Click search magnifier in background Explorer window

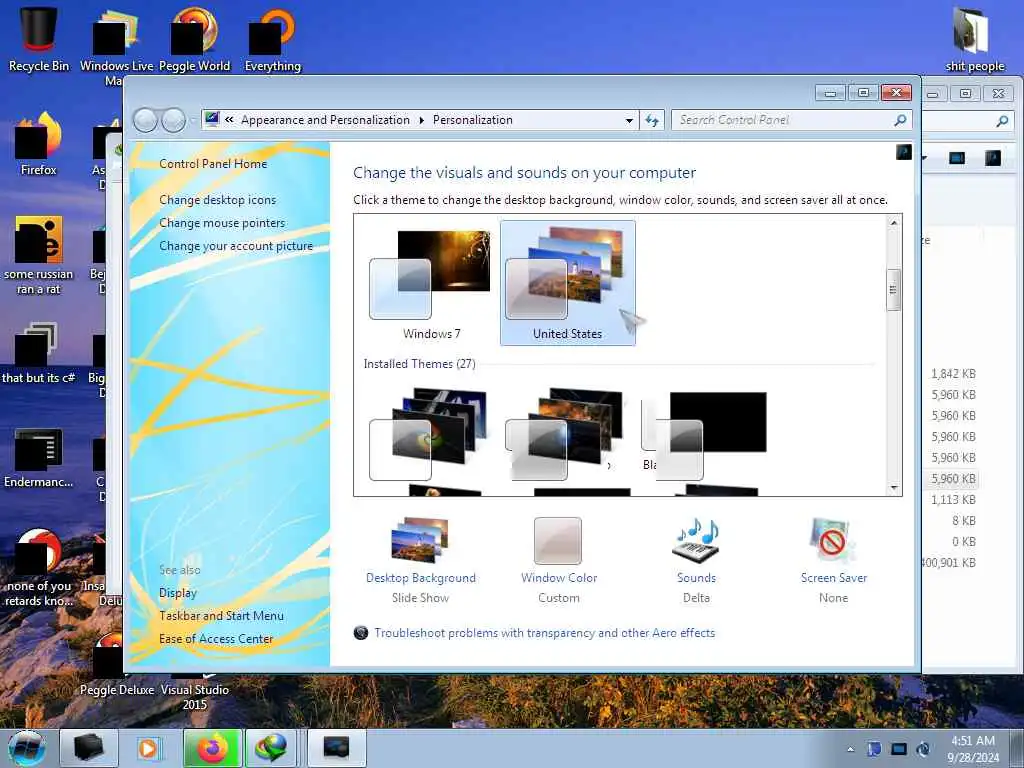(x=1002, y=121)
